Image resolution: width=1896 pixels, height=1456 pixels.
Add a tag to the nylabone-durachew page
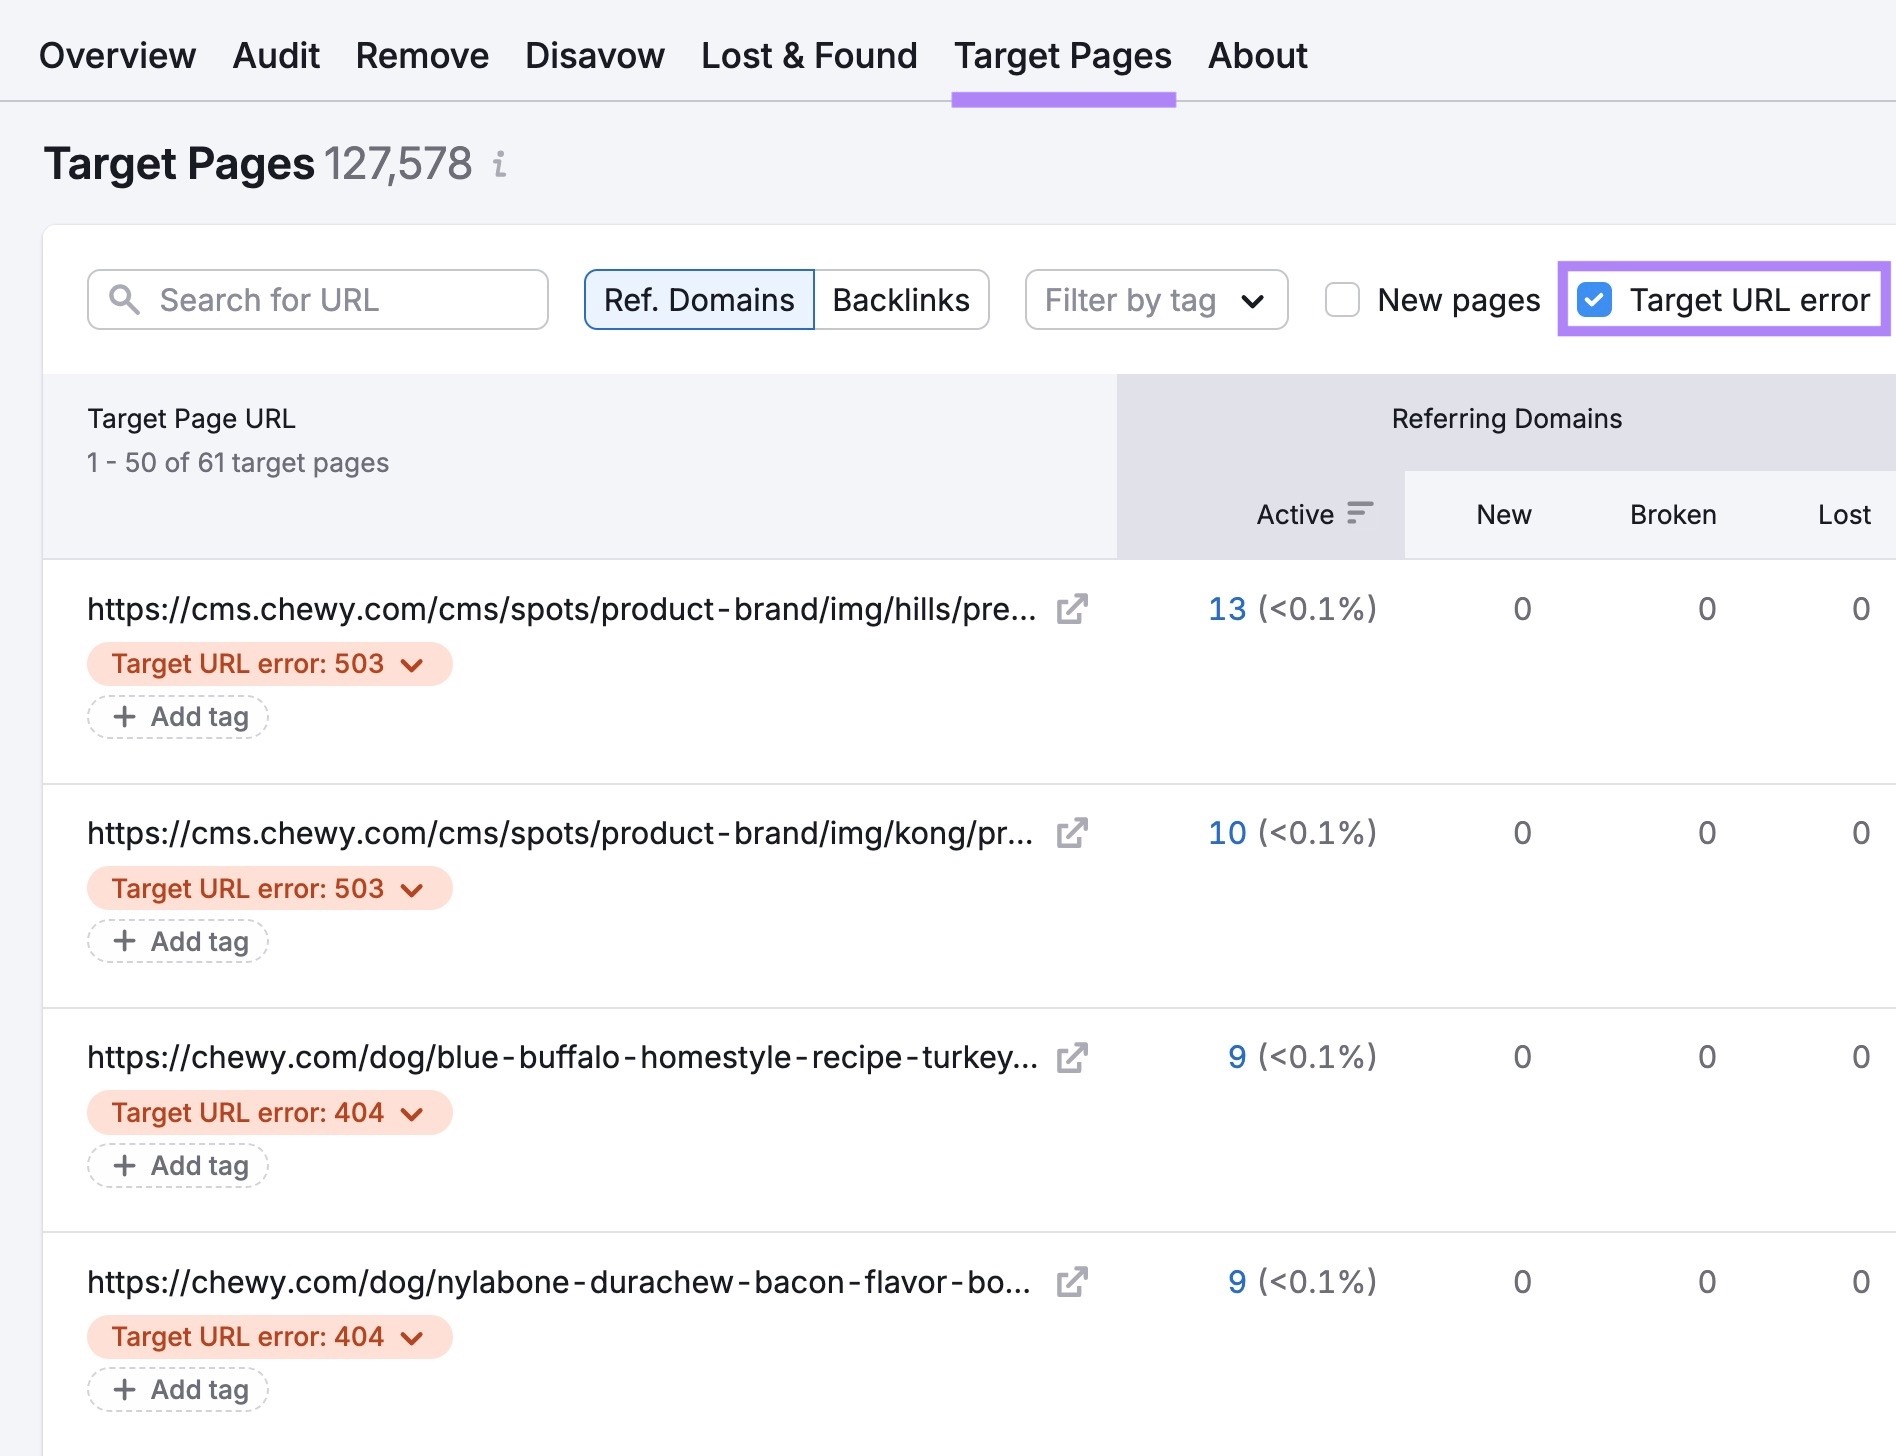click(178, 1389)
